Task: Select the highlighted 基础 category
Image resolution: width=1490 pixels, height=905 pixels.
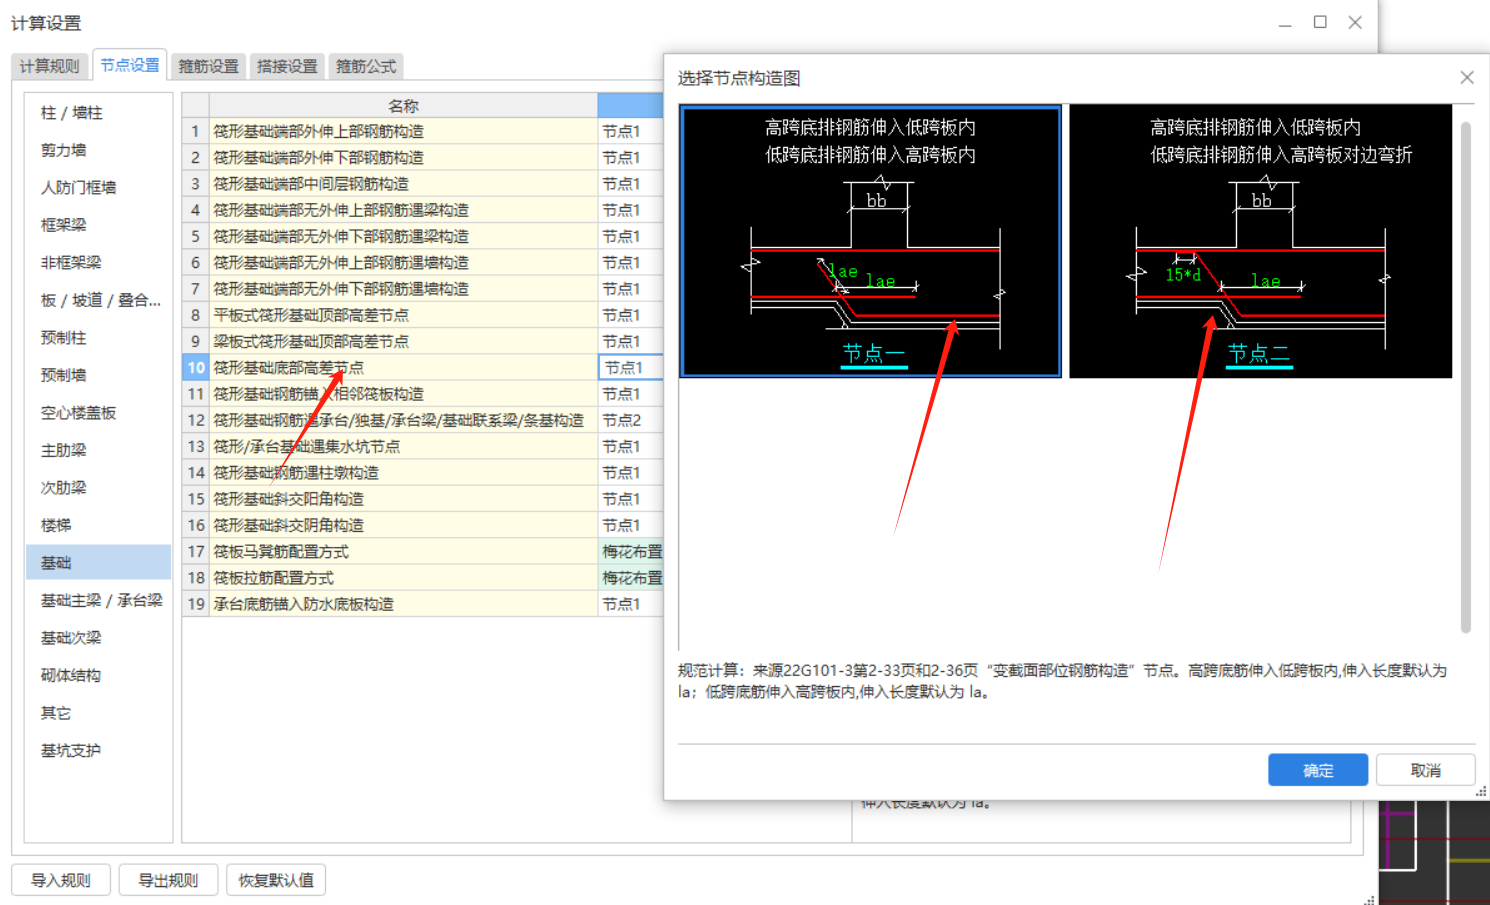Action: click(98, 563)
